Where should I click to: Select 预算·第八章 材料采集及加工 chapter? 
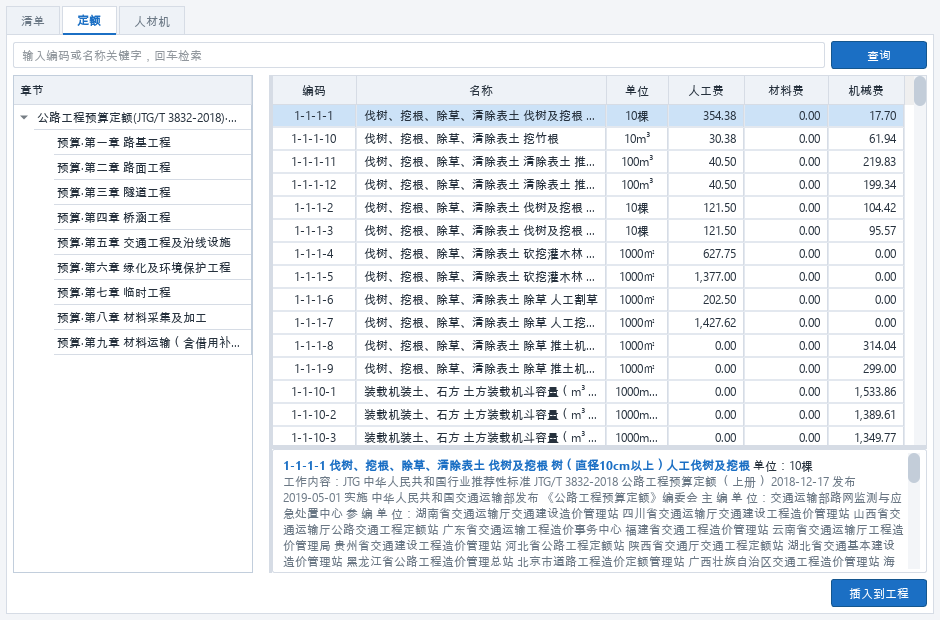click(132, 318)
